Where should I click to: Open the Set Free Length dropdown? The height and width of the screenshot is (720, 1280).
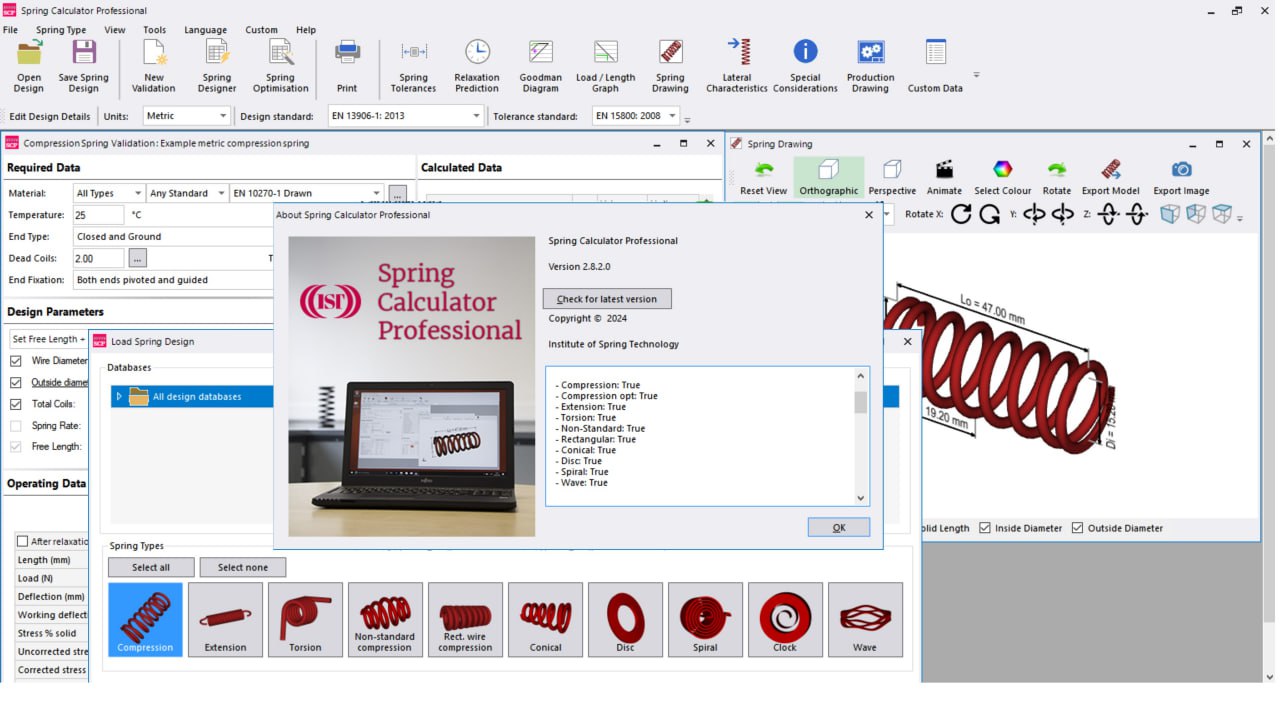[48, 339]
